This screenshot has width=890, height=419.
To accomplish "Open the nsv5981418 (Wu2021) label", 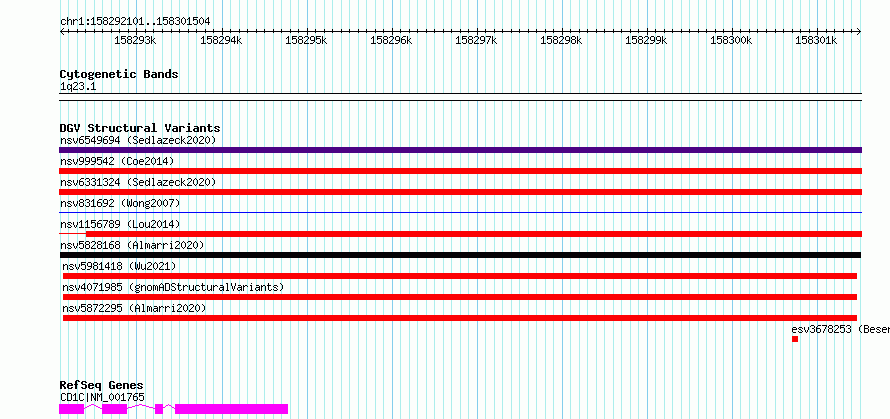I will (119, 266).
